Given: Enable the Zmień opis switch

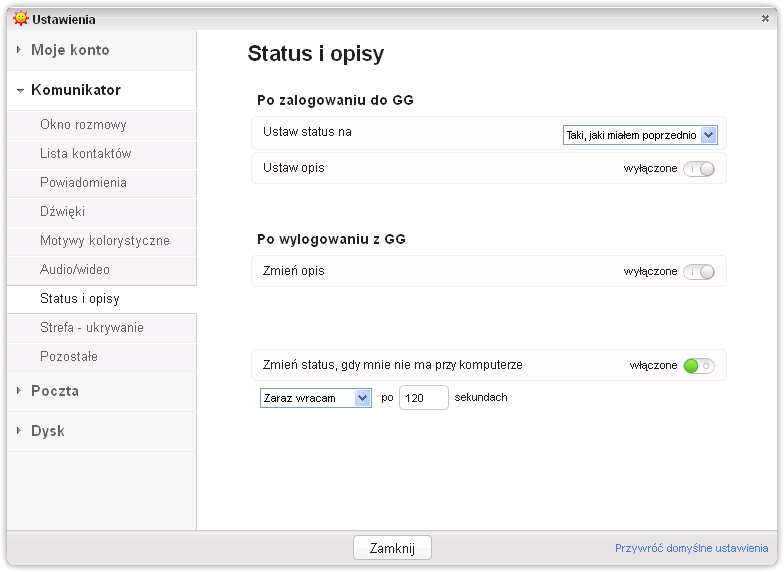Looking at the screenshot, I should click(699, 272).
